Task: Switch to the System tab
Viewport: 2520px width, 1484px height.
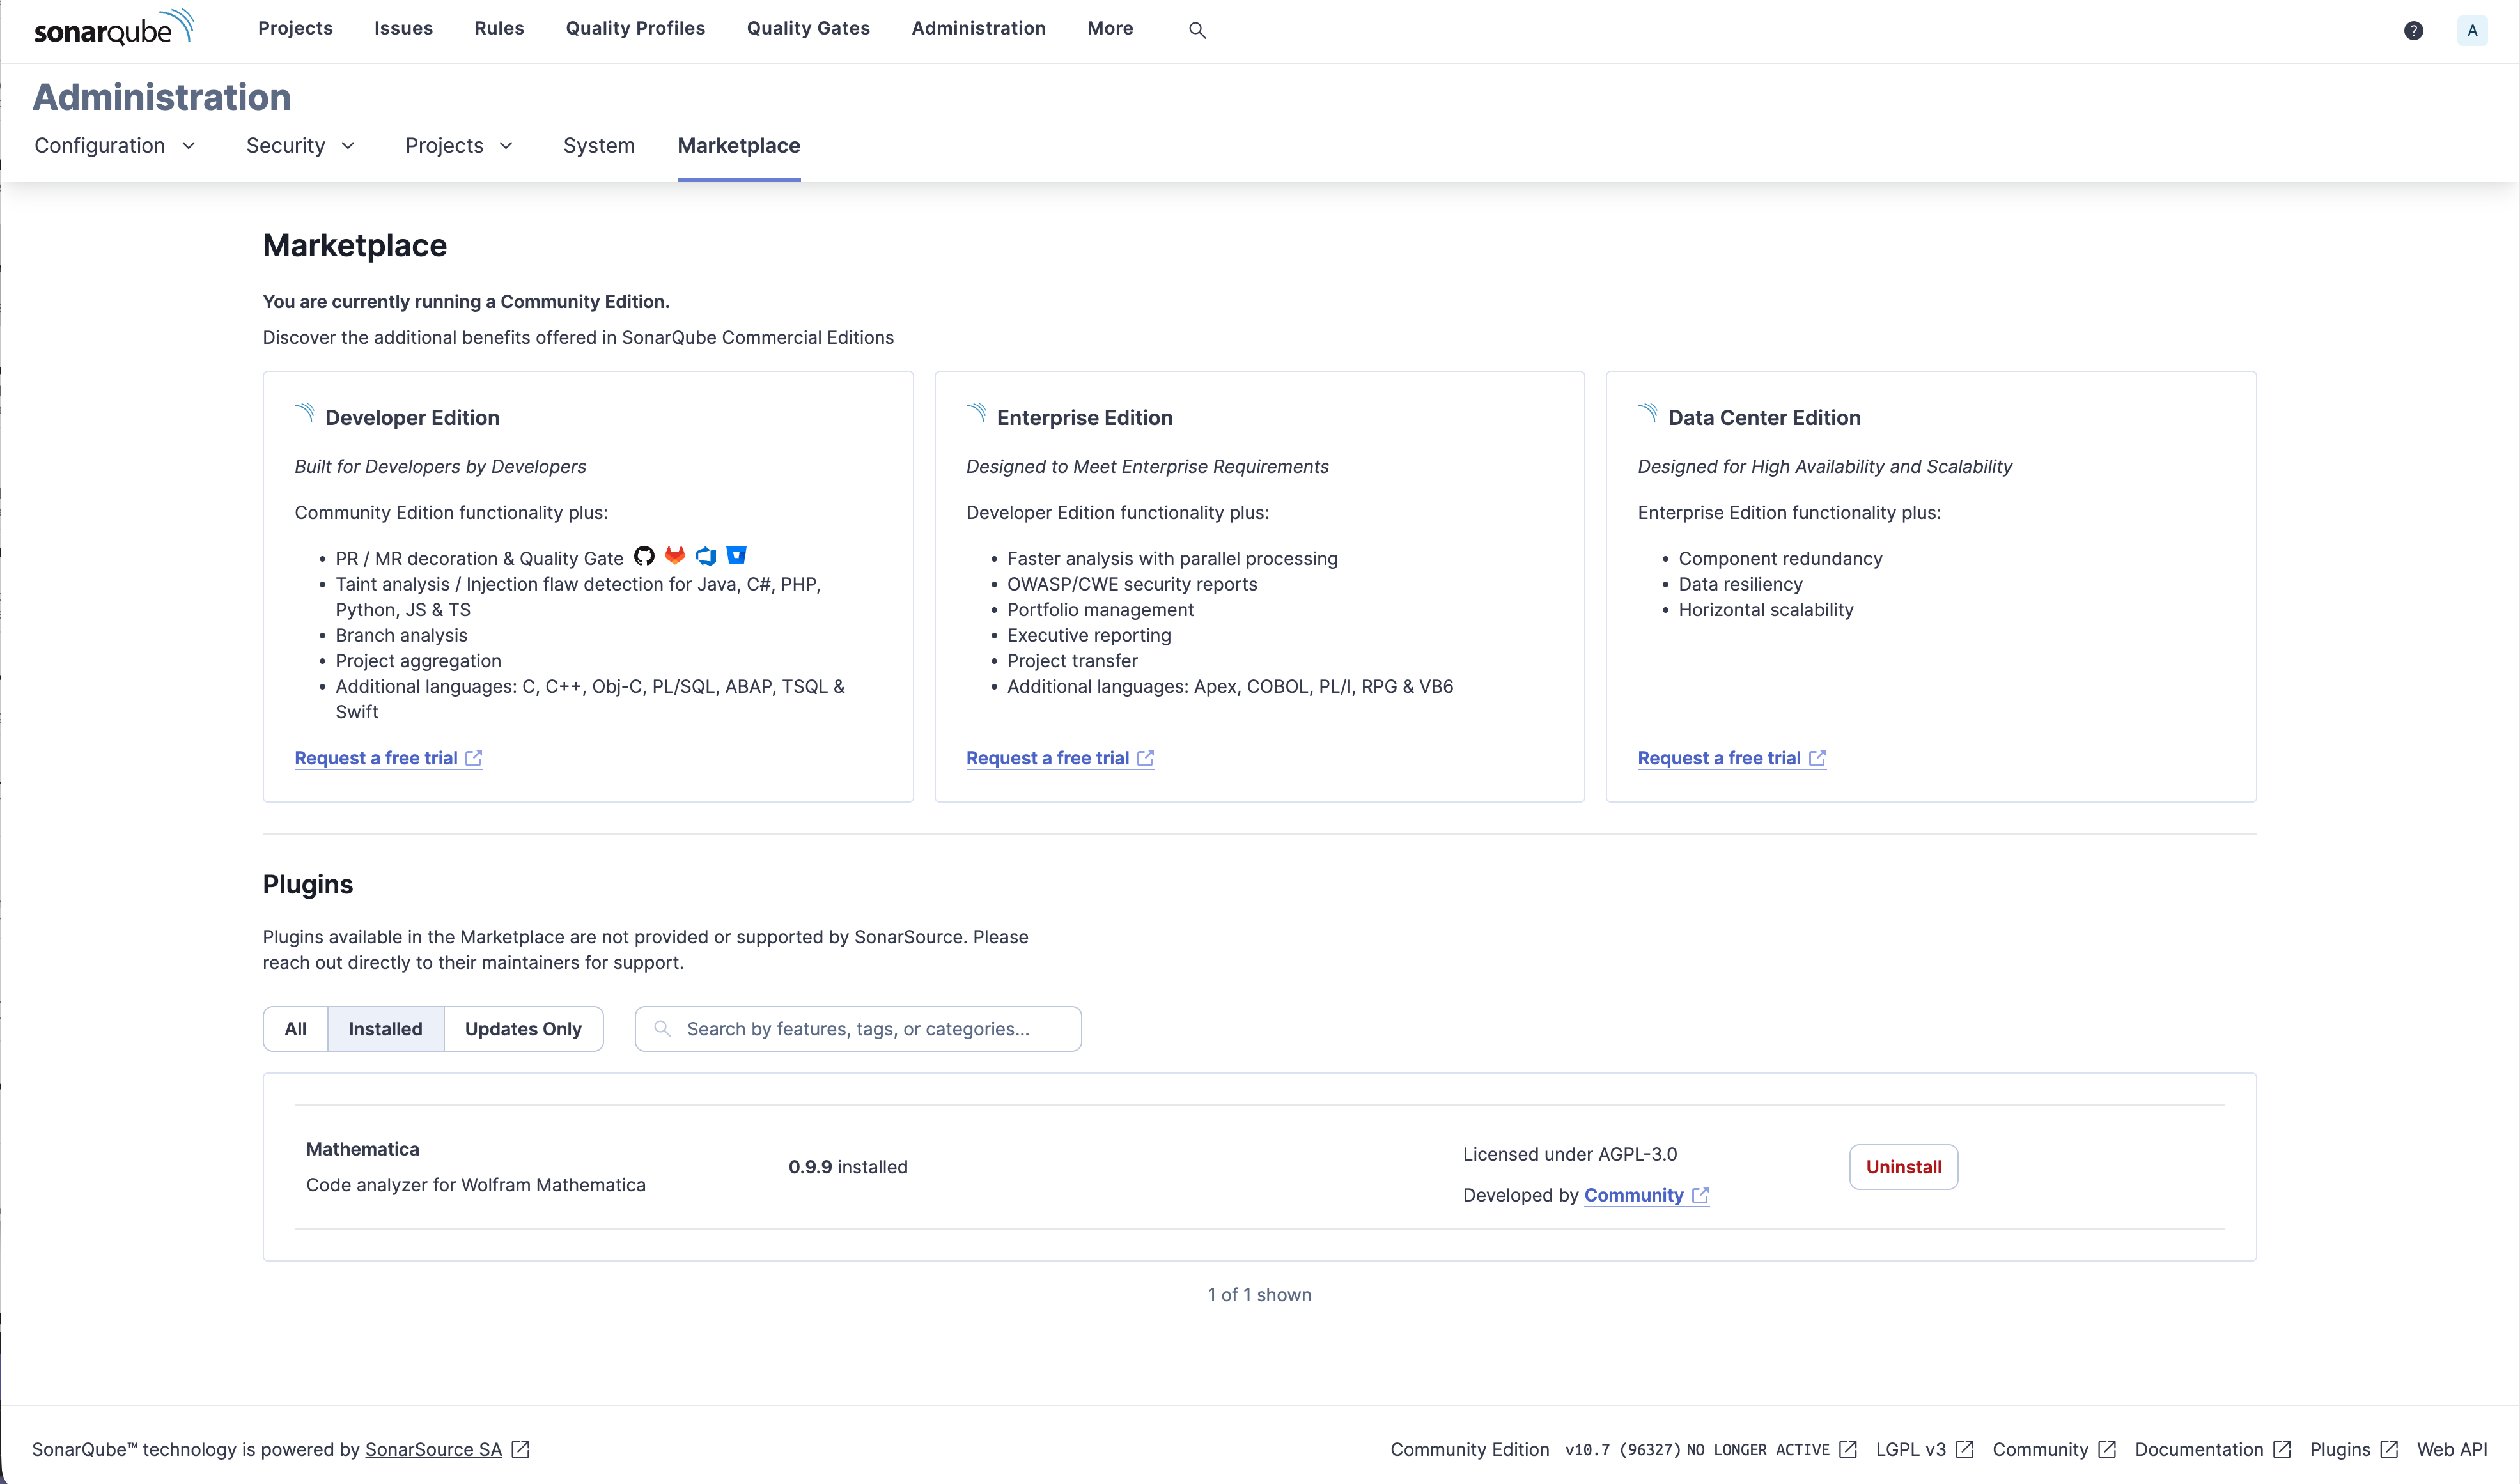Action: coord(598,145)
